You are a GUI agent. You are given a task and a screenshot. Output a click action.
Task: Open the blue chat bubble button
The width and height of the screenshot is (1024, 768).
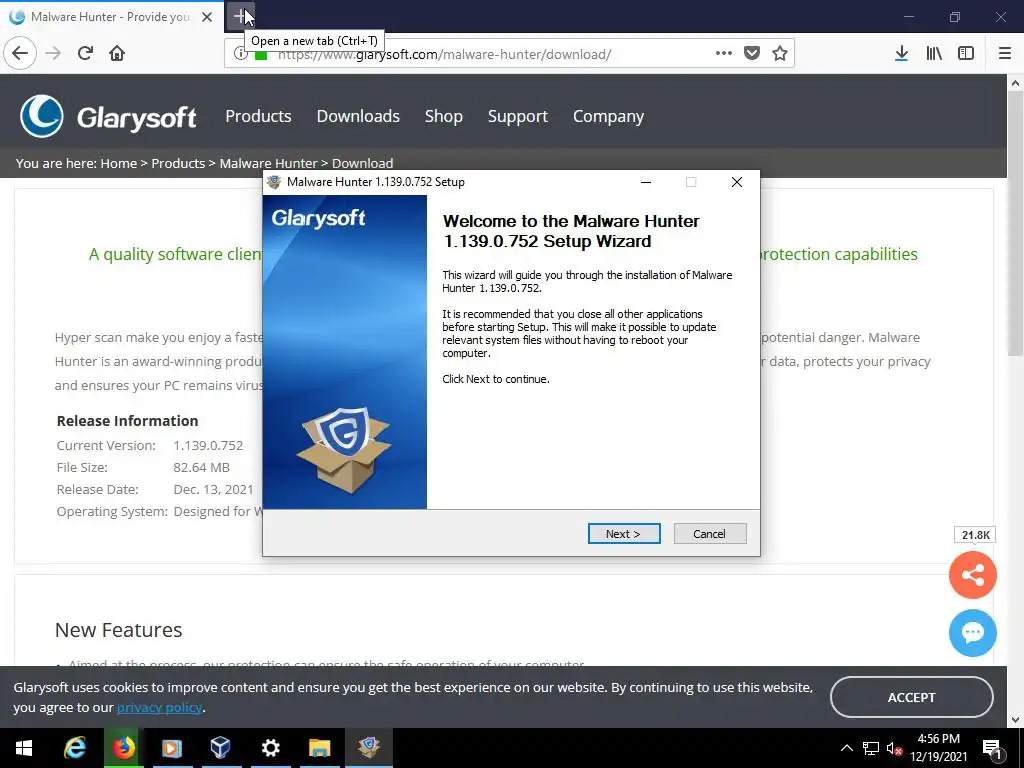pyautogui.click(x=972, y=633)
